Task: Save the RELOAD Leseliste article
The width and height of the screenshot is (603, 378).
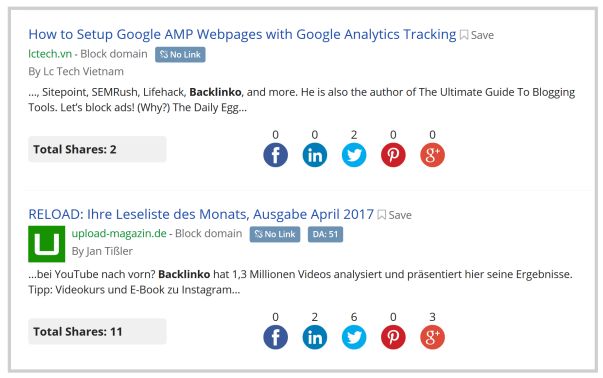Action: (395, 215)
